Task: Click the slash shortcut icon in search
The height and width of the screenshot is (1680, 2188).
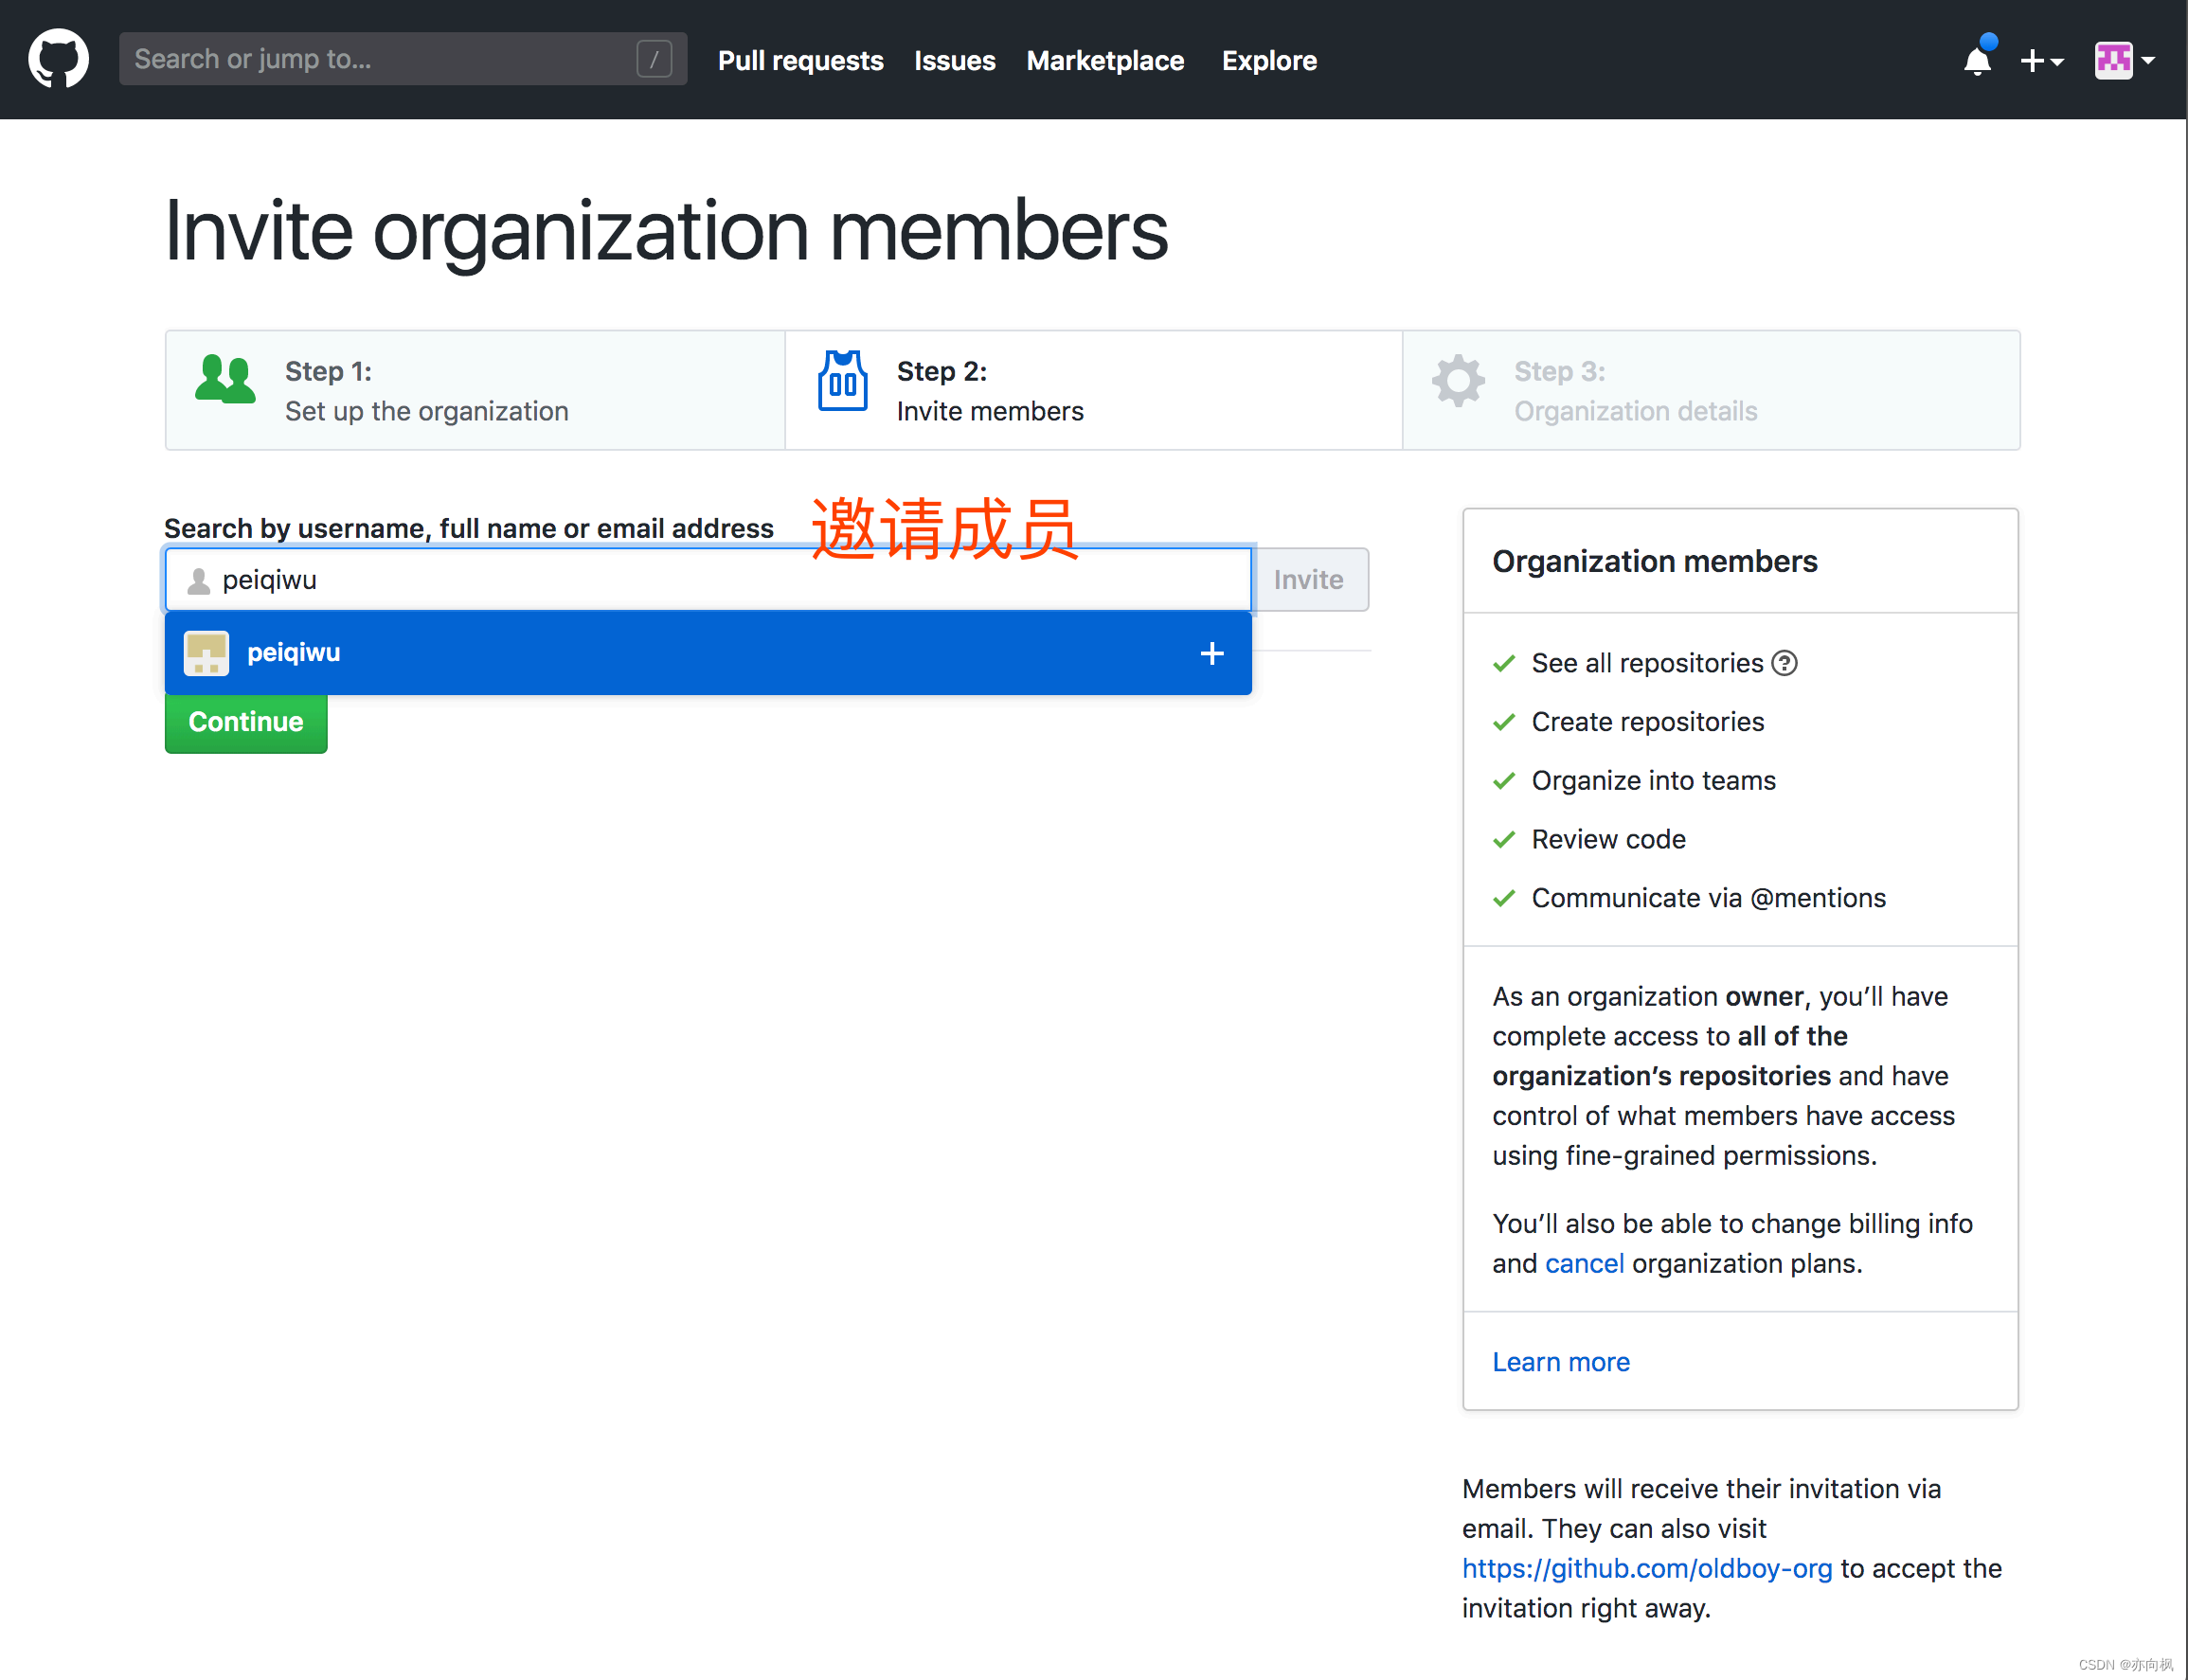Action: tap(654, 59)
